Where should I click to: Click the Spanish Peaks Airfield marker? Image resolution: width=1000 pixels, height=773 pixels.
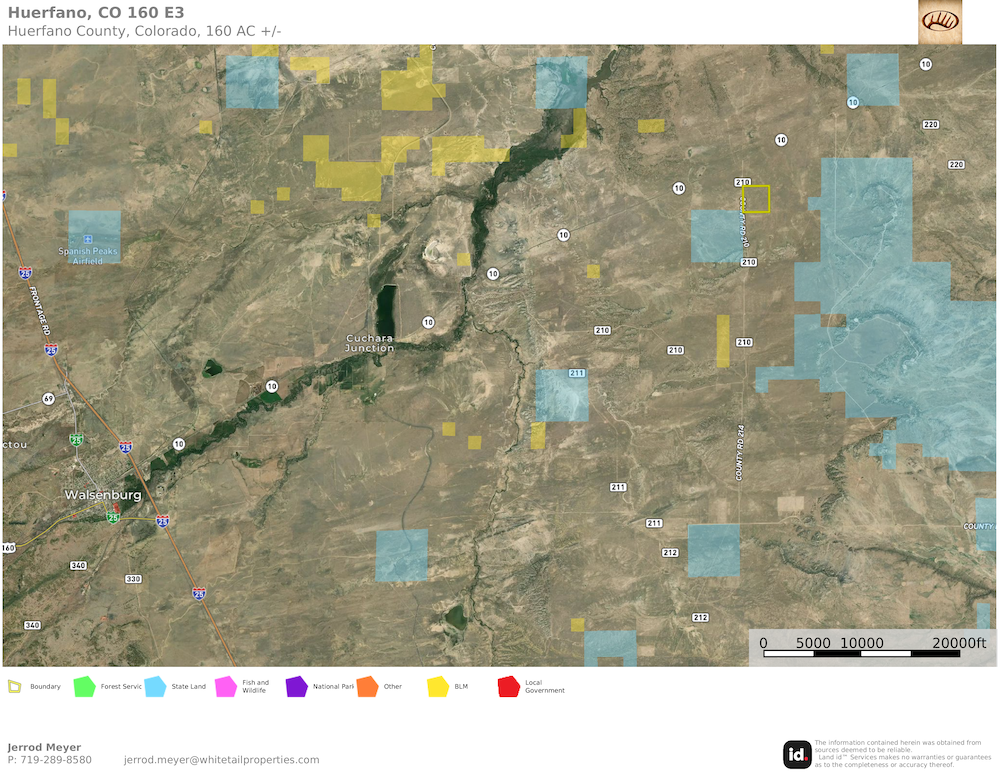point(88,238)
